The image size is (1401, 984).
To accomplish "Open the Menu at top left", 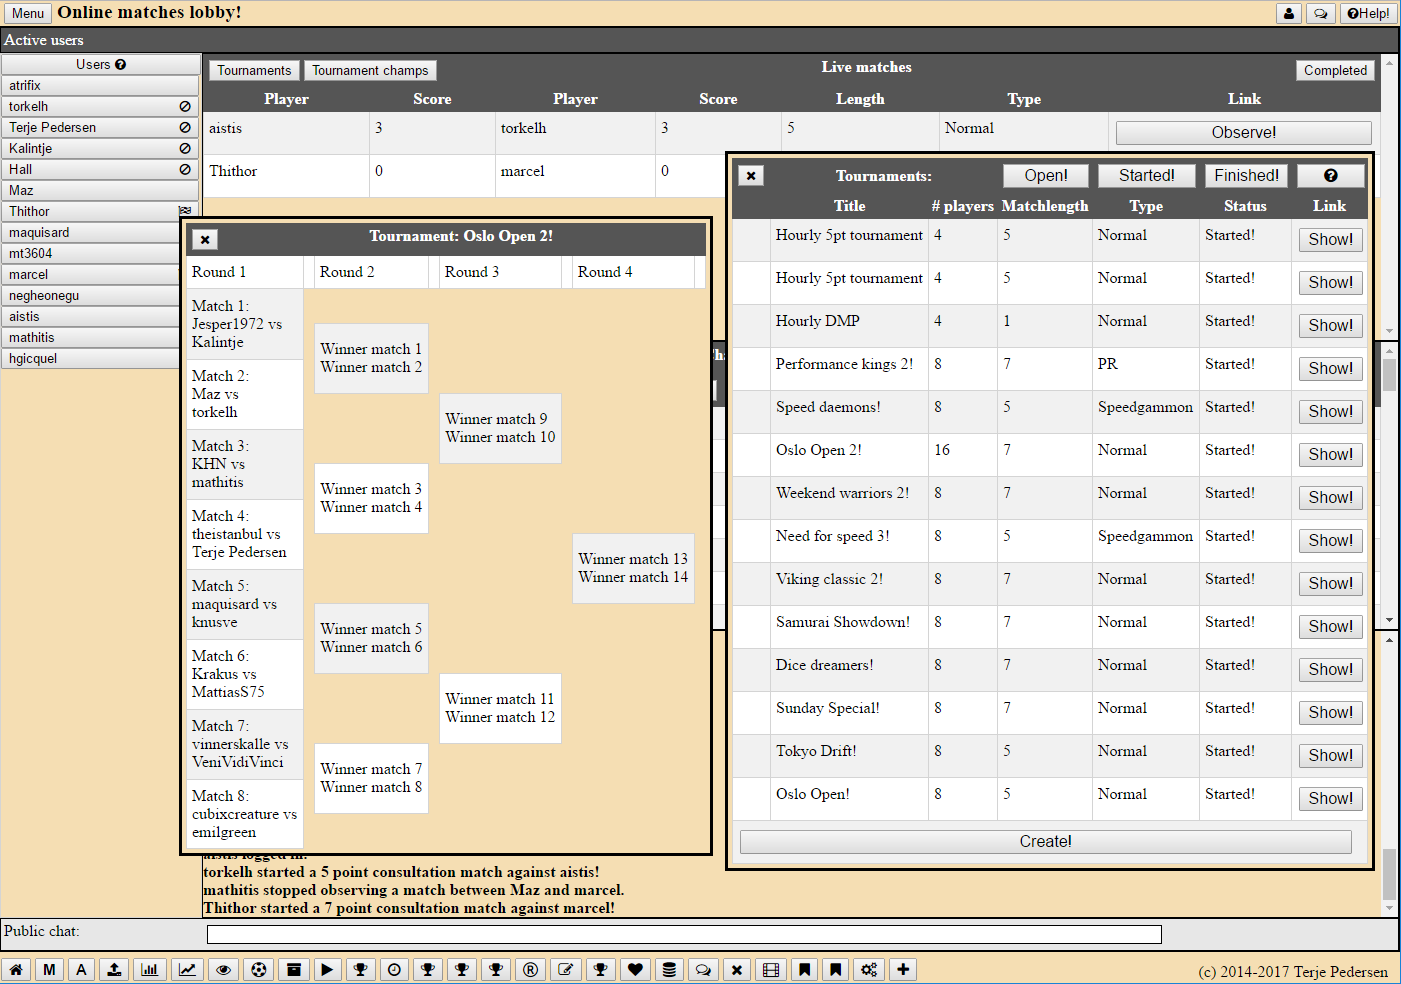I will [x=27, y=13].
